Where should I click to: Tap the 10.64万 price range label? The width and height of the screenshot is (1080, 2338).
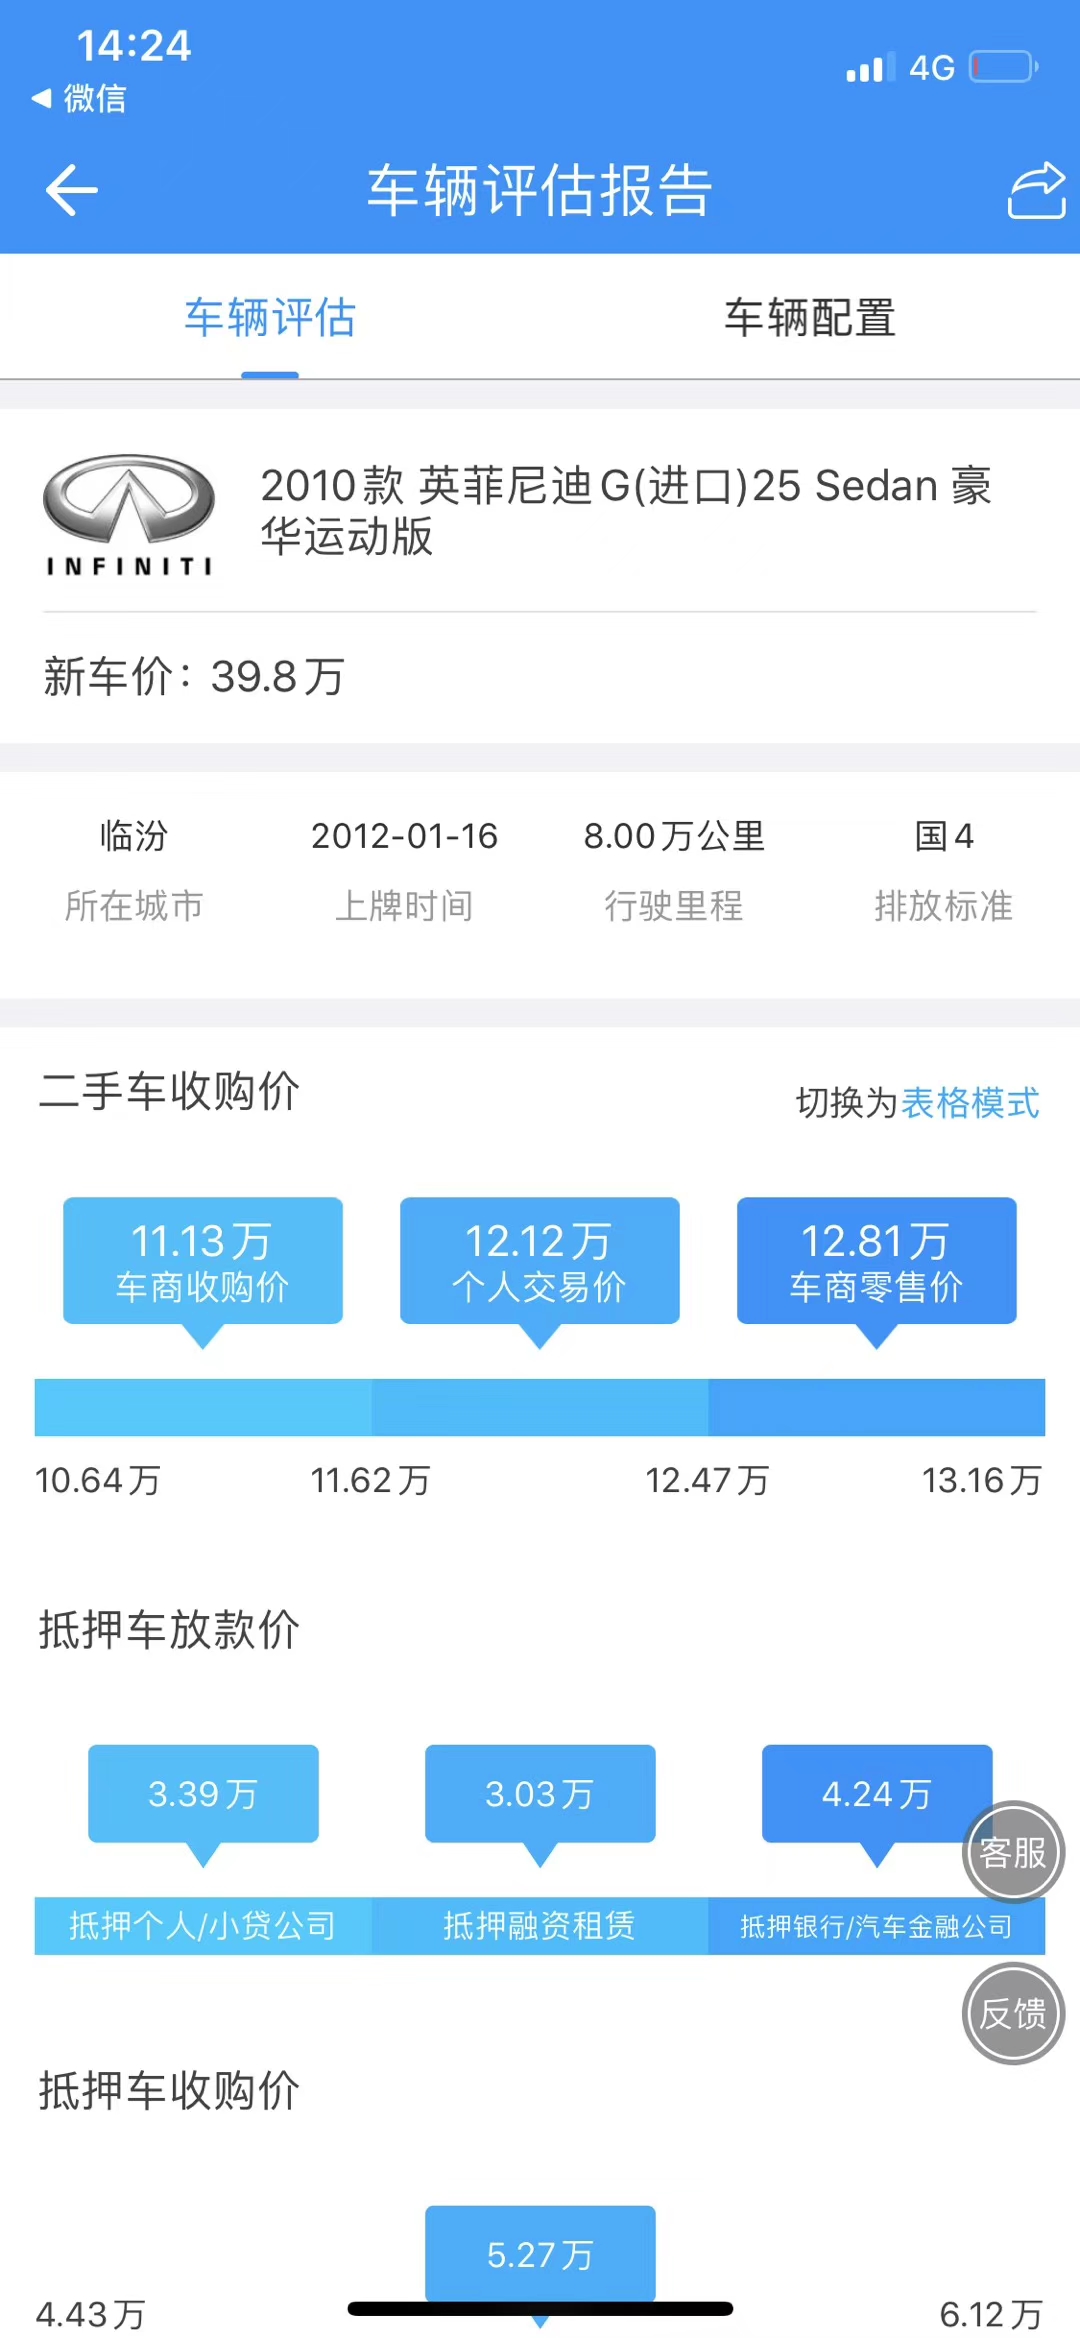pos(98,1481)
